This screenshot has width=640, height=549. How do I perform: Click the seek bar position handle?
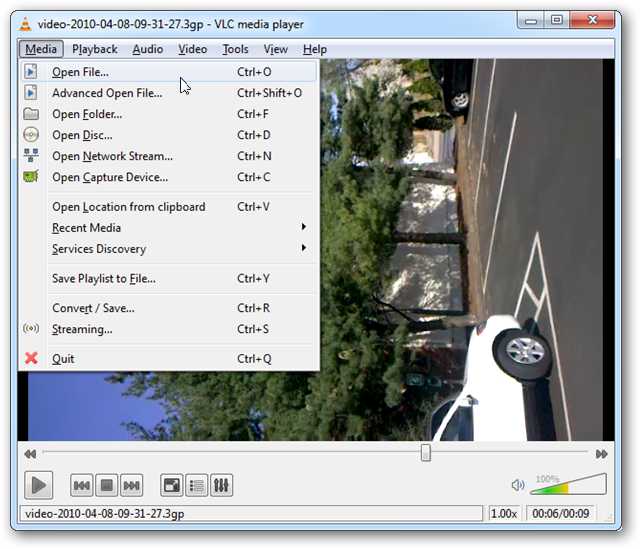click(425, 453)
